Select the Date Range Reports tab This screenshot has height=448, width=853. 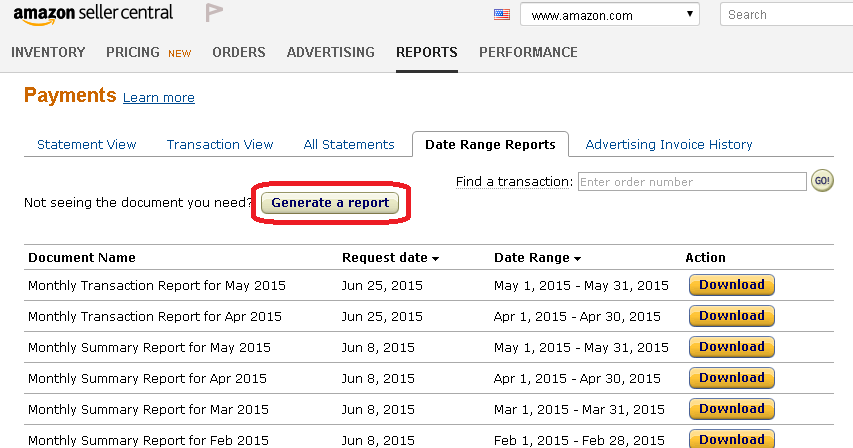pos(490,145)
